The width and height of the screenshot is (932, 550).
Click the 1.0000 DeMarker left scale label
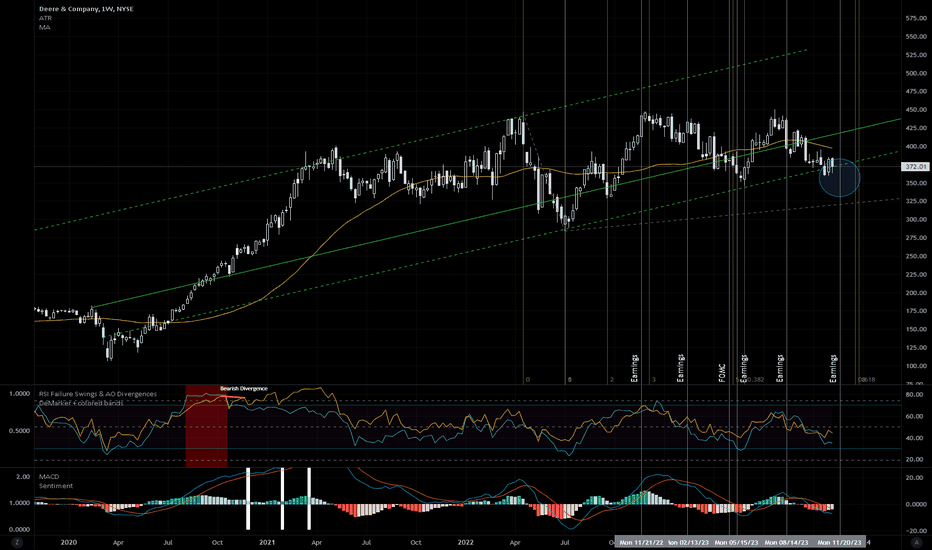click(20, 394)
